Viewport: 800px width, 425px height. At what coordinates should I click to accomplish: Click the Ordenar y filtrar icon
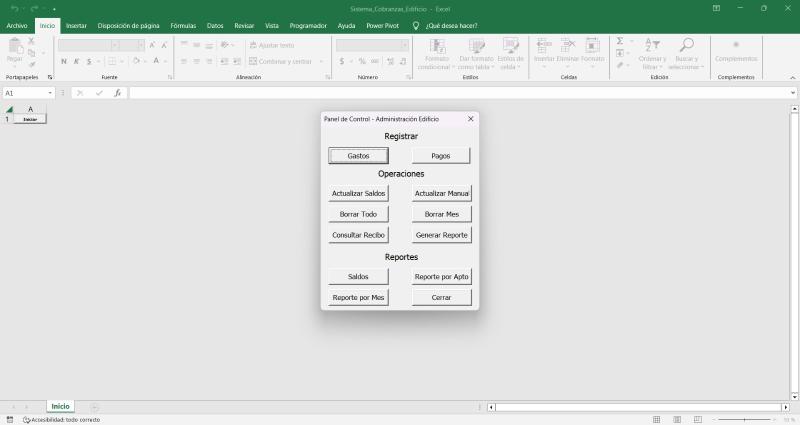coord(652,45)
